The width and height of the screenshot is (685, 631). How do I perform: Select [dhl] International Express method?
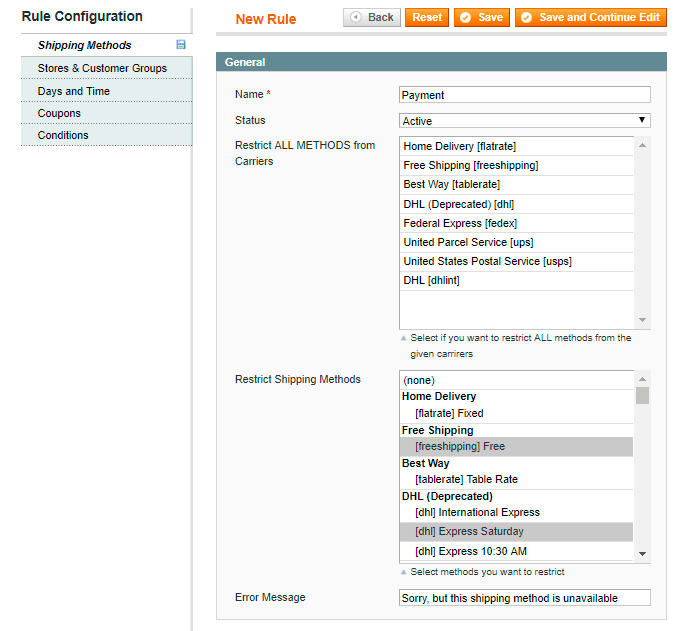pos(477,513)
